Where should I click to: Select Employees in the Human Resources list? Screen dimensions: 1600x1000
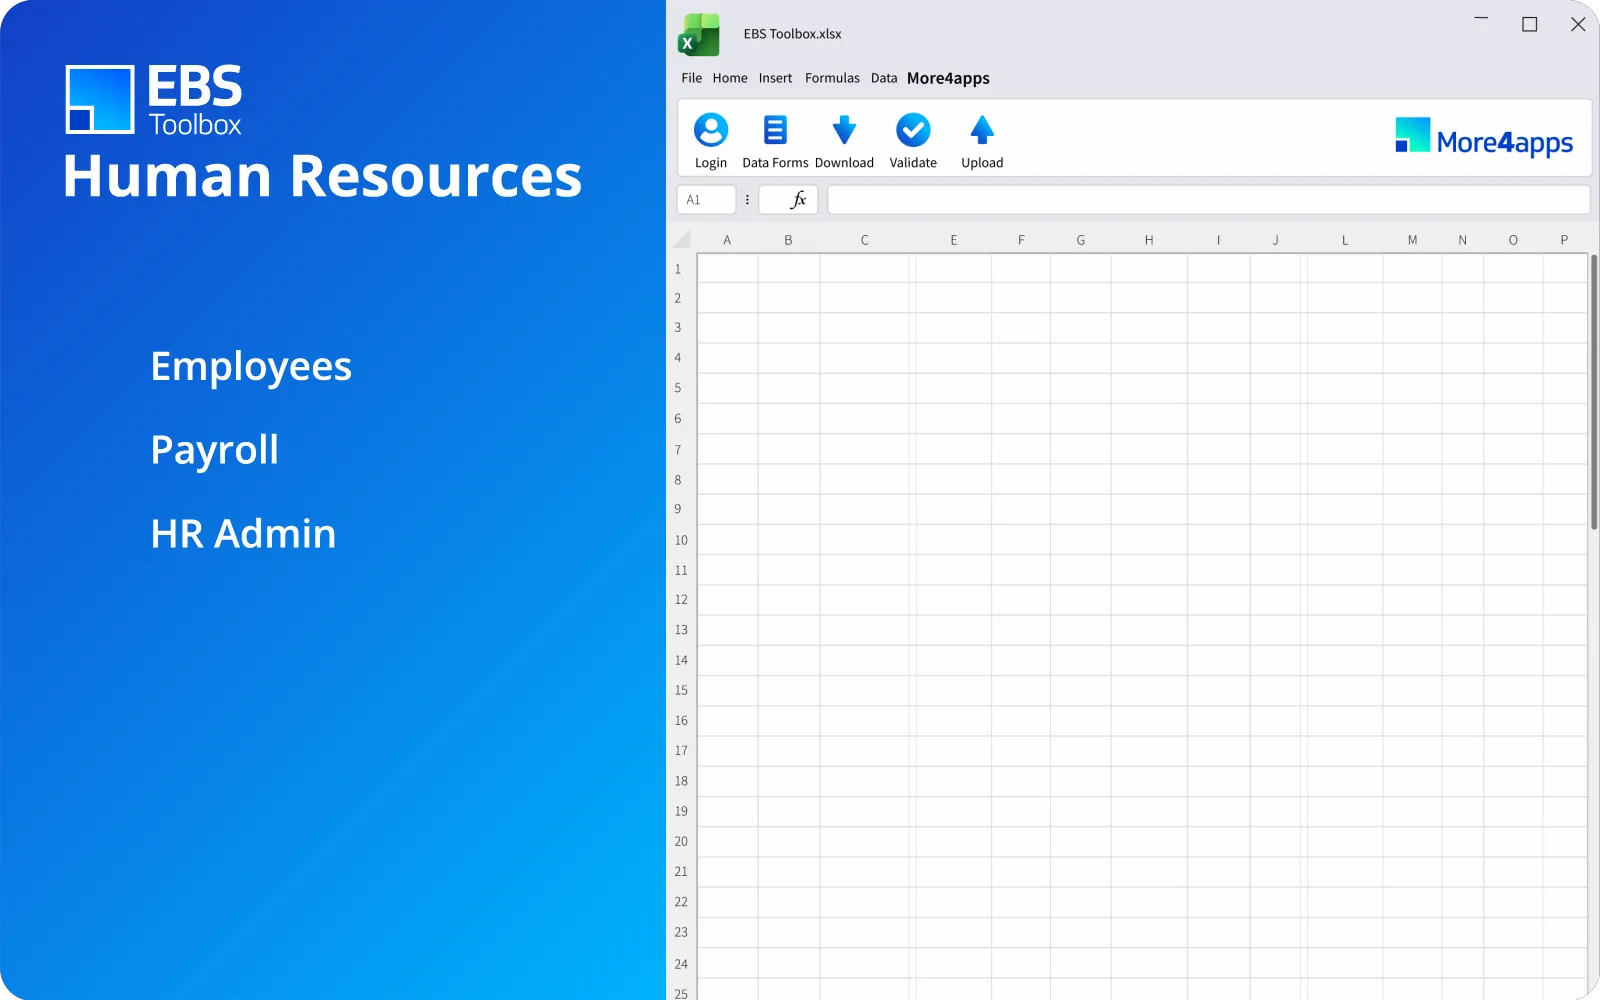click(251, 367)
